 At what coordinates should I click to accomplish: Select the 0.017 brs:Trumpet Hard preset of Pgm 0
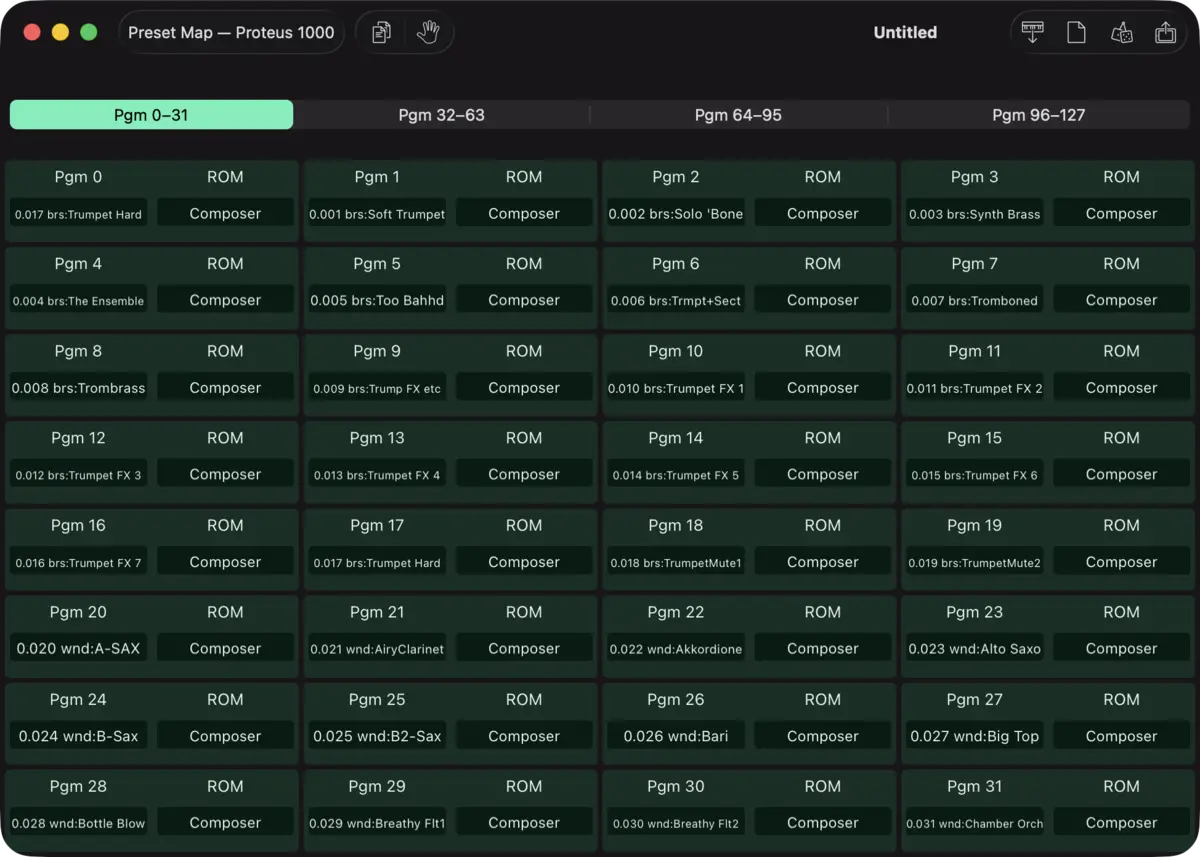point(78,214)
